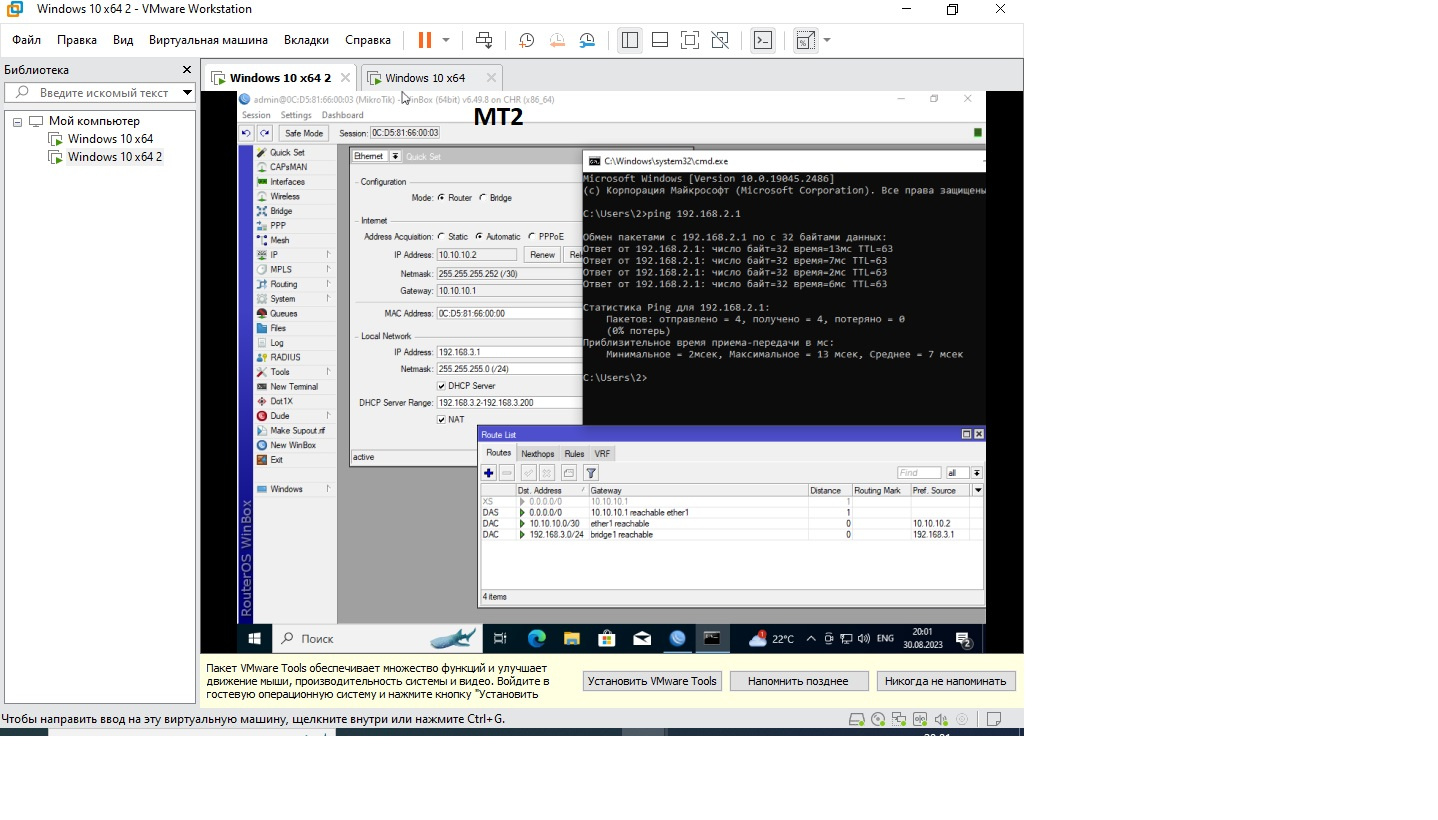Click the filter funnel icon in Route List

coord(591,473)
